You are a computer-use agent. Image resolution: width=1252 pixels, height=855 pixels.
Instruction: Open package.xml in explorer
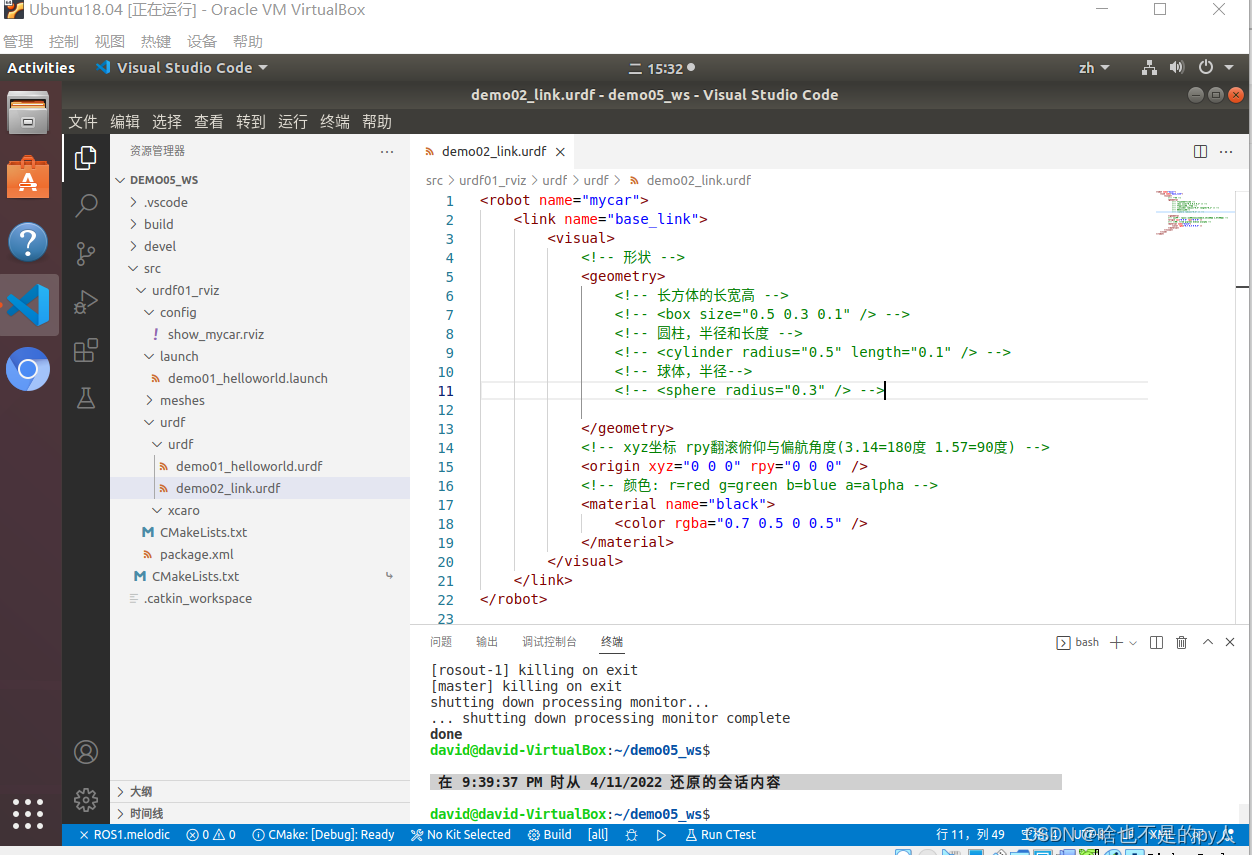click(x=260, y=554)
